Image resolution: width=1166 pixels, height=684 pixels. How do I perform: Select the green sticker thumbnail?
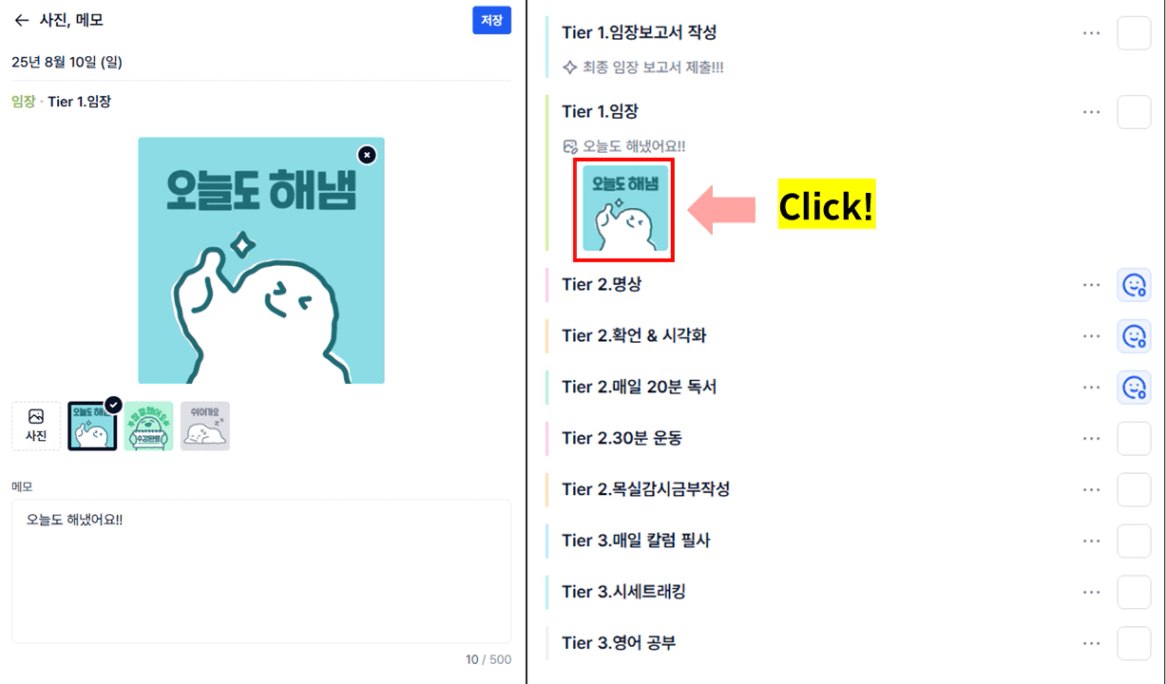pos(149,426)
